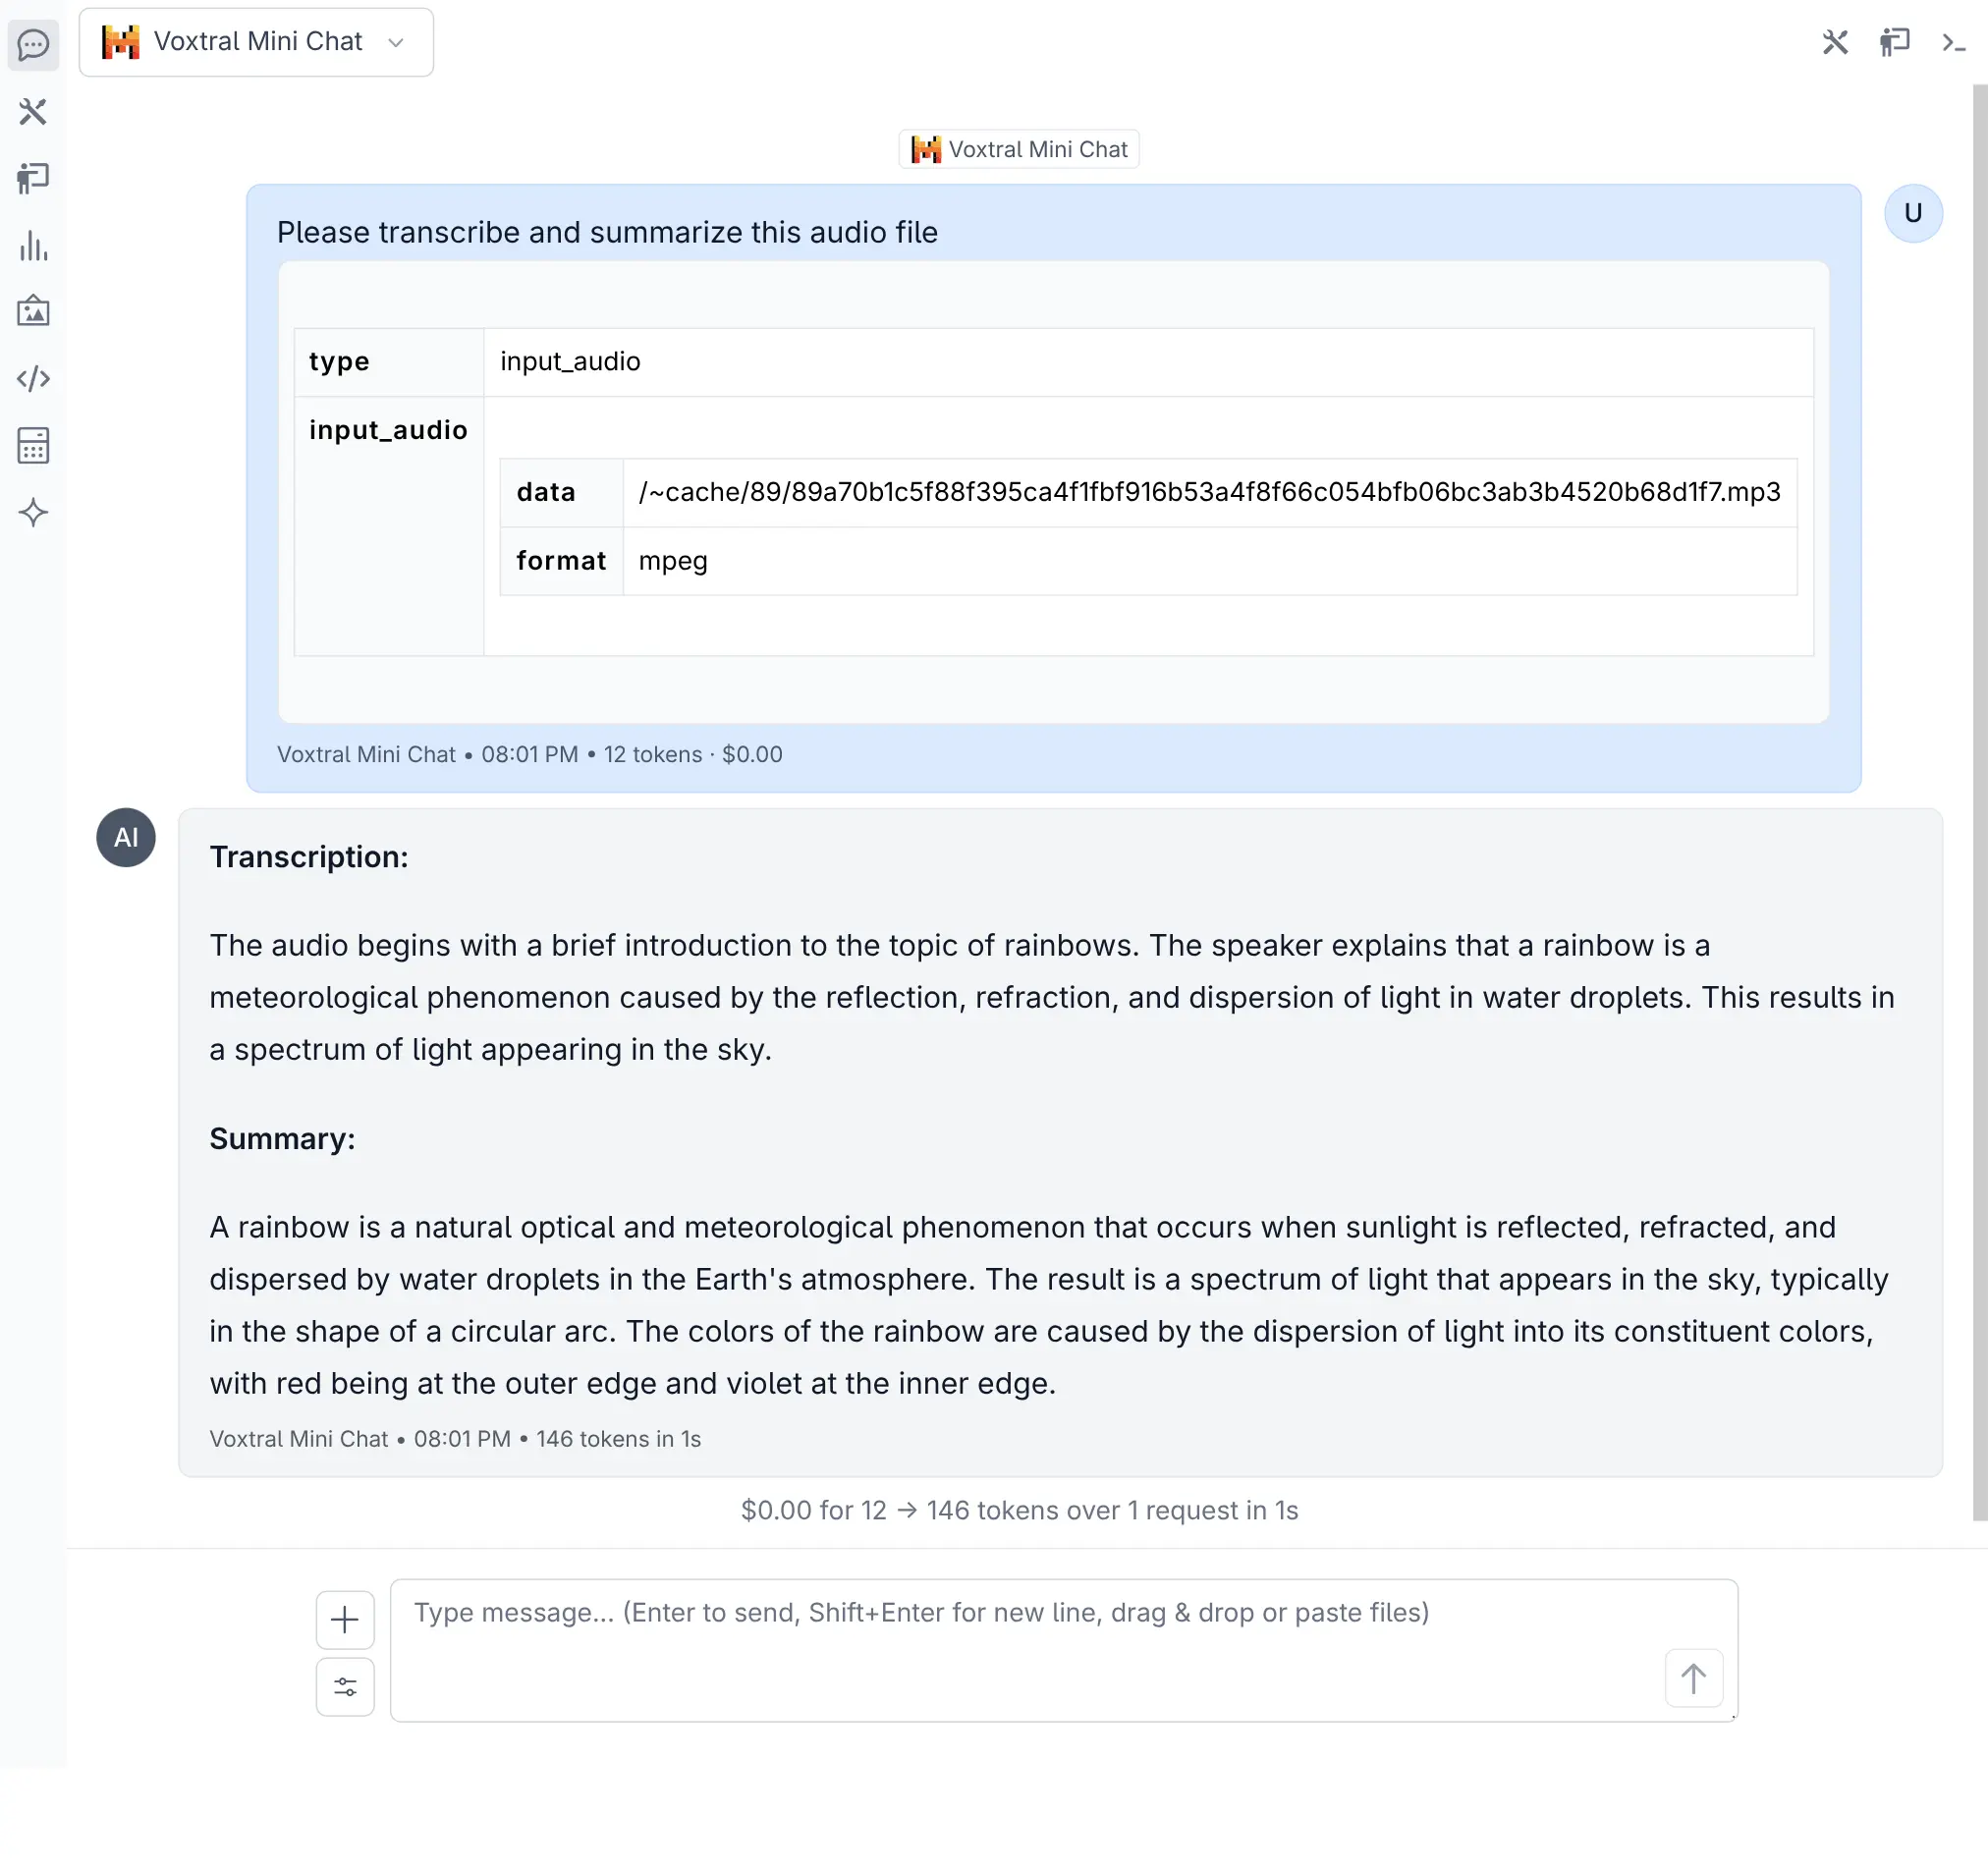Click the U user avatar
Image resolution: width=1988 pixels, height=1871 pixels.
[1913, 212]
